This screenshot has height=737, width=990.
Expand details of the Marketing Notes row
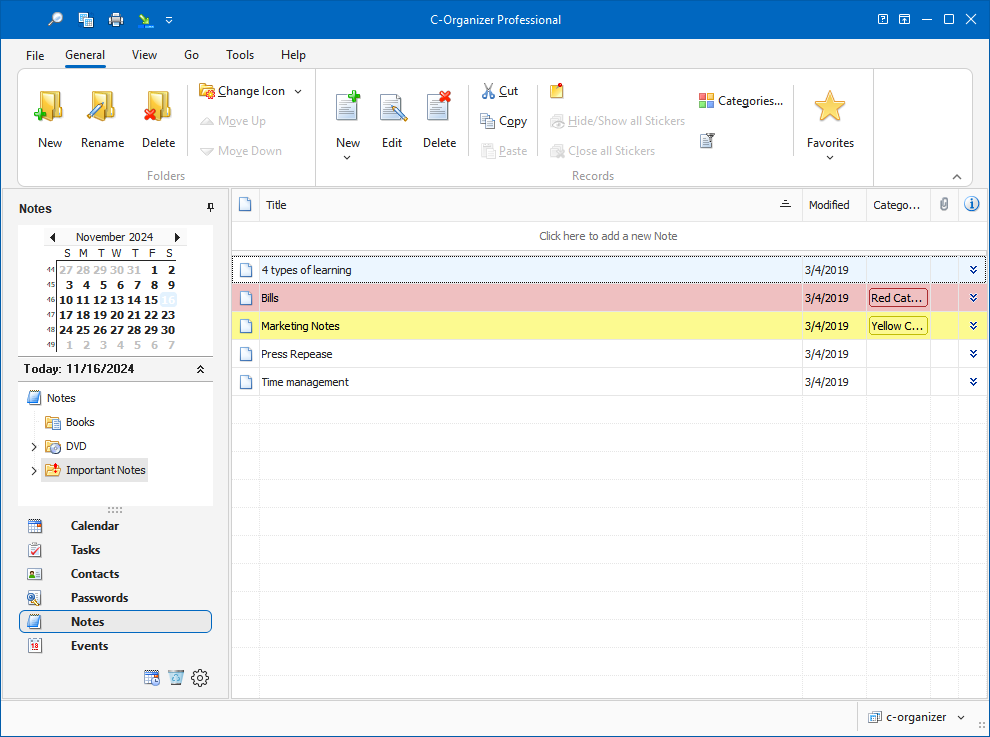click(973, 326)
